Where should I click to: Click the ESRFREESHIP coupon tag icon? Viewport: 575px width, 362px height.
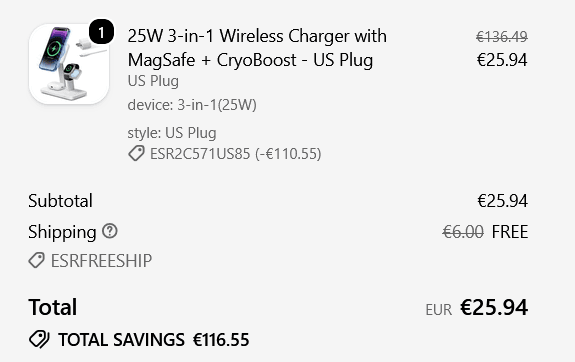[x=37, y=260]
